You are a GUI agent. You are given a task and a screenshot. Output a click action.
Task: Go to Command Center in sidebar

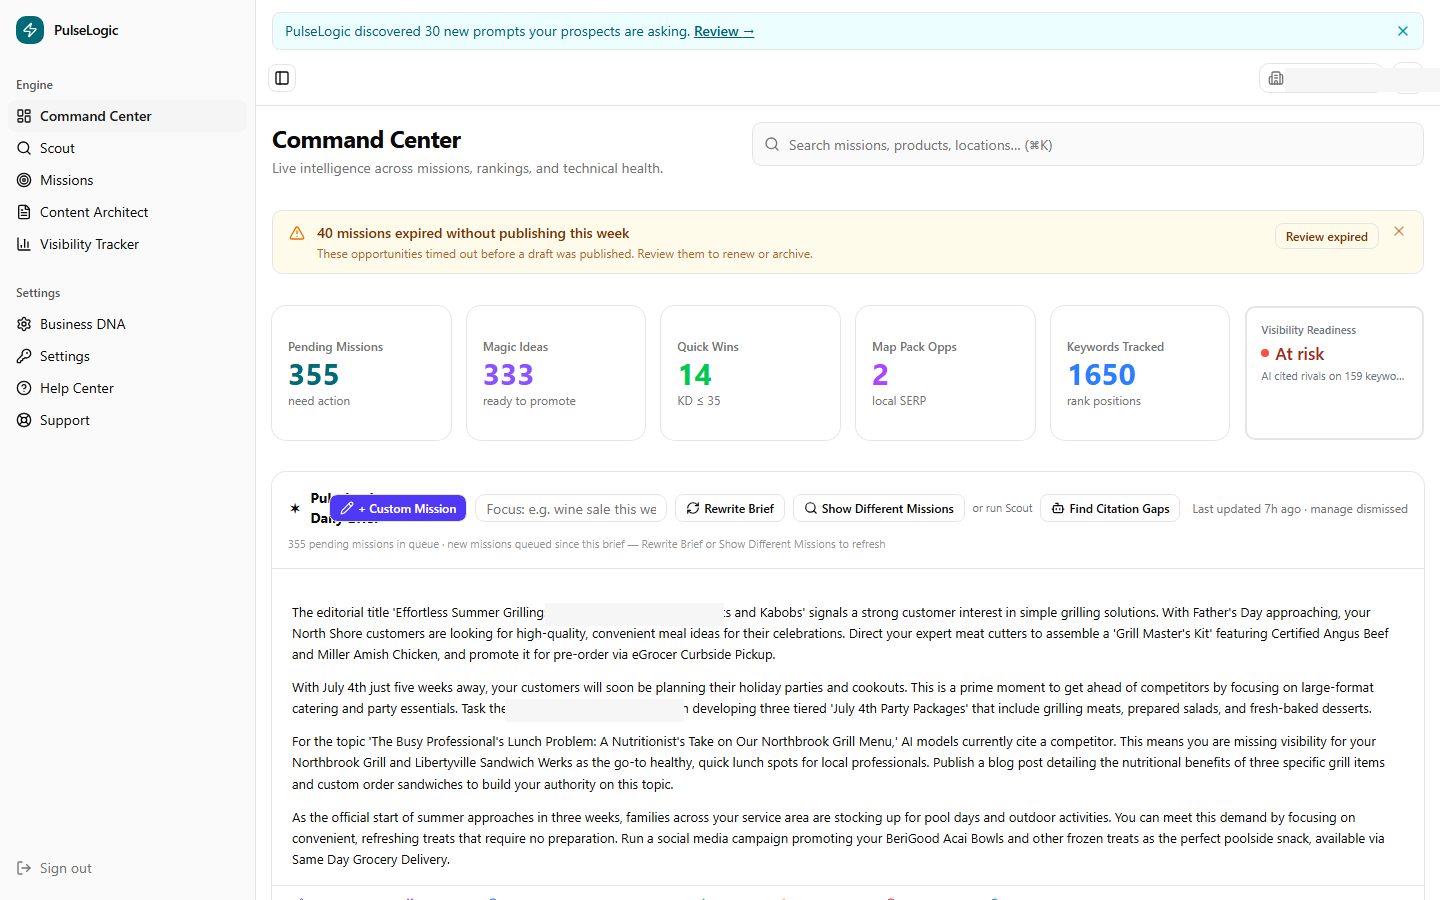click(x=128, y=116)
